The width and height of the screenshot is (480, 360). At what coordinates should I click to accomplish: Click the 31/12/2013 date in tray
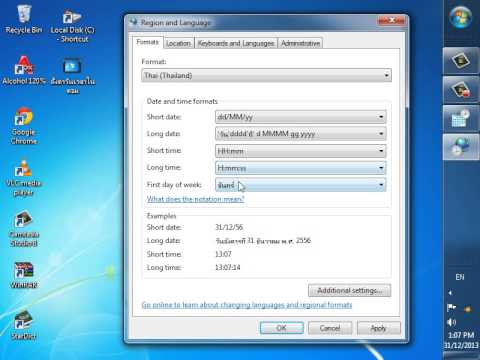tap(461, 345)
